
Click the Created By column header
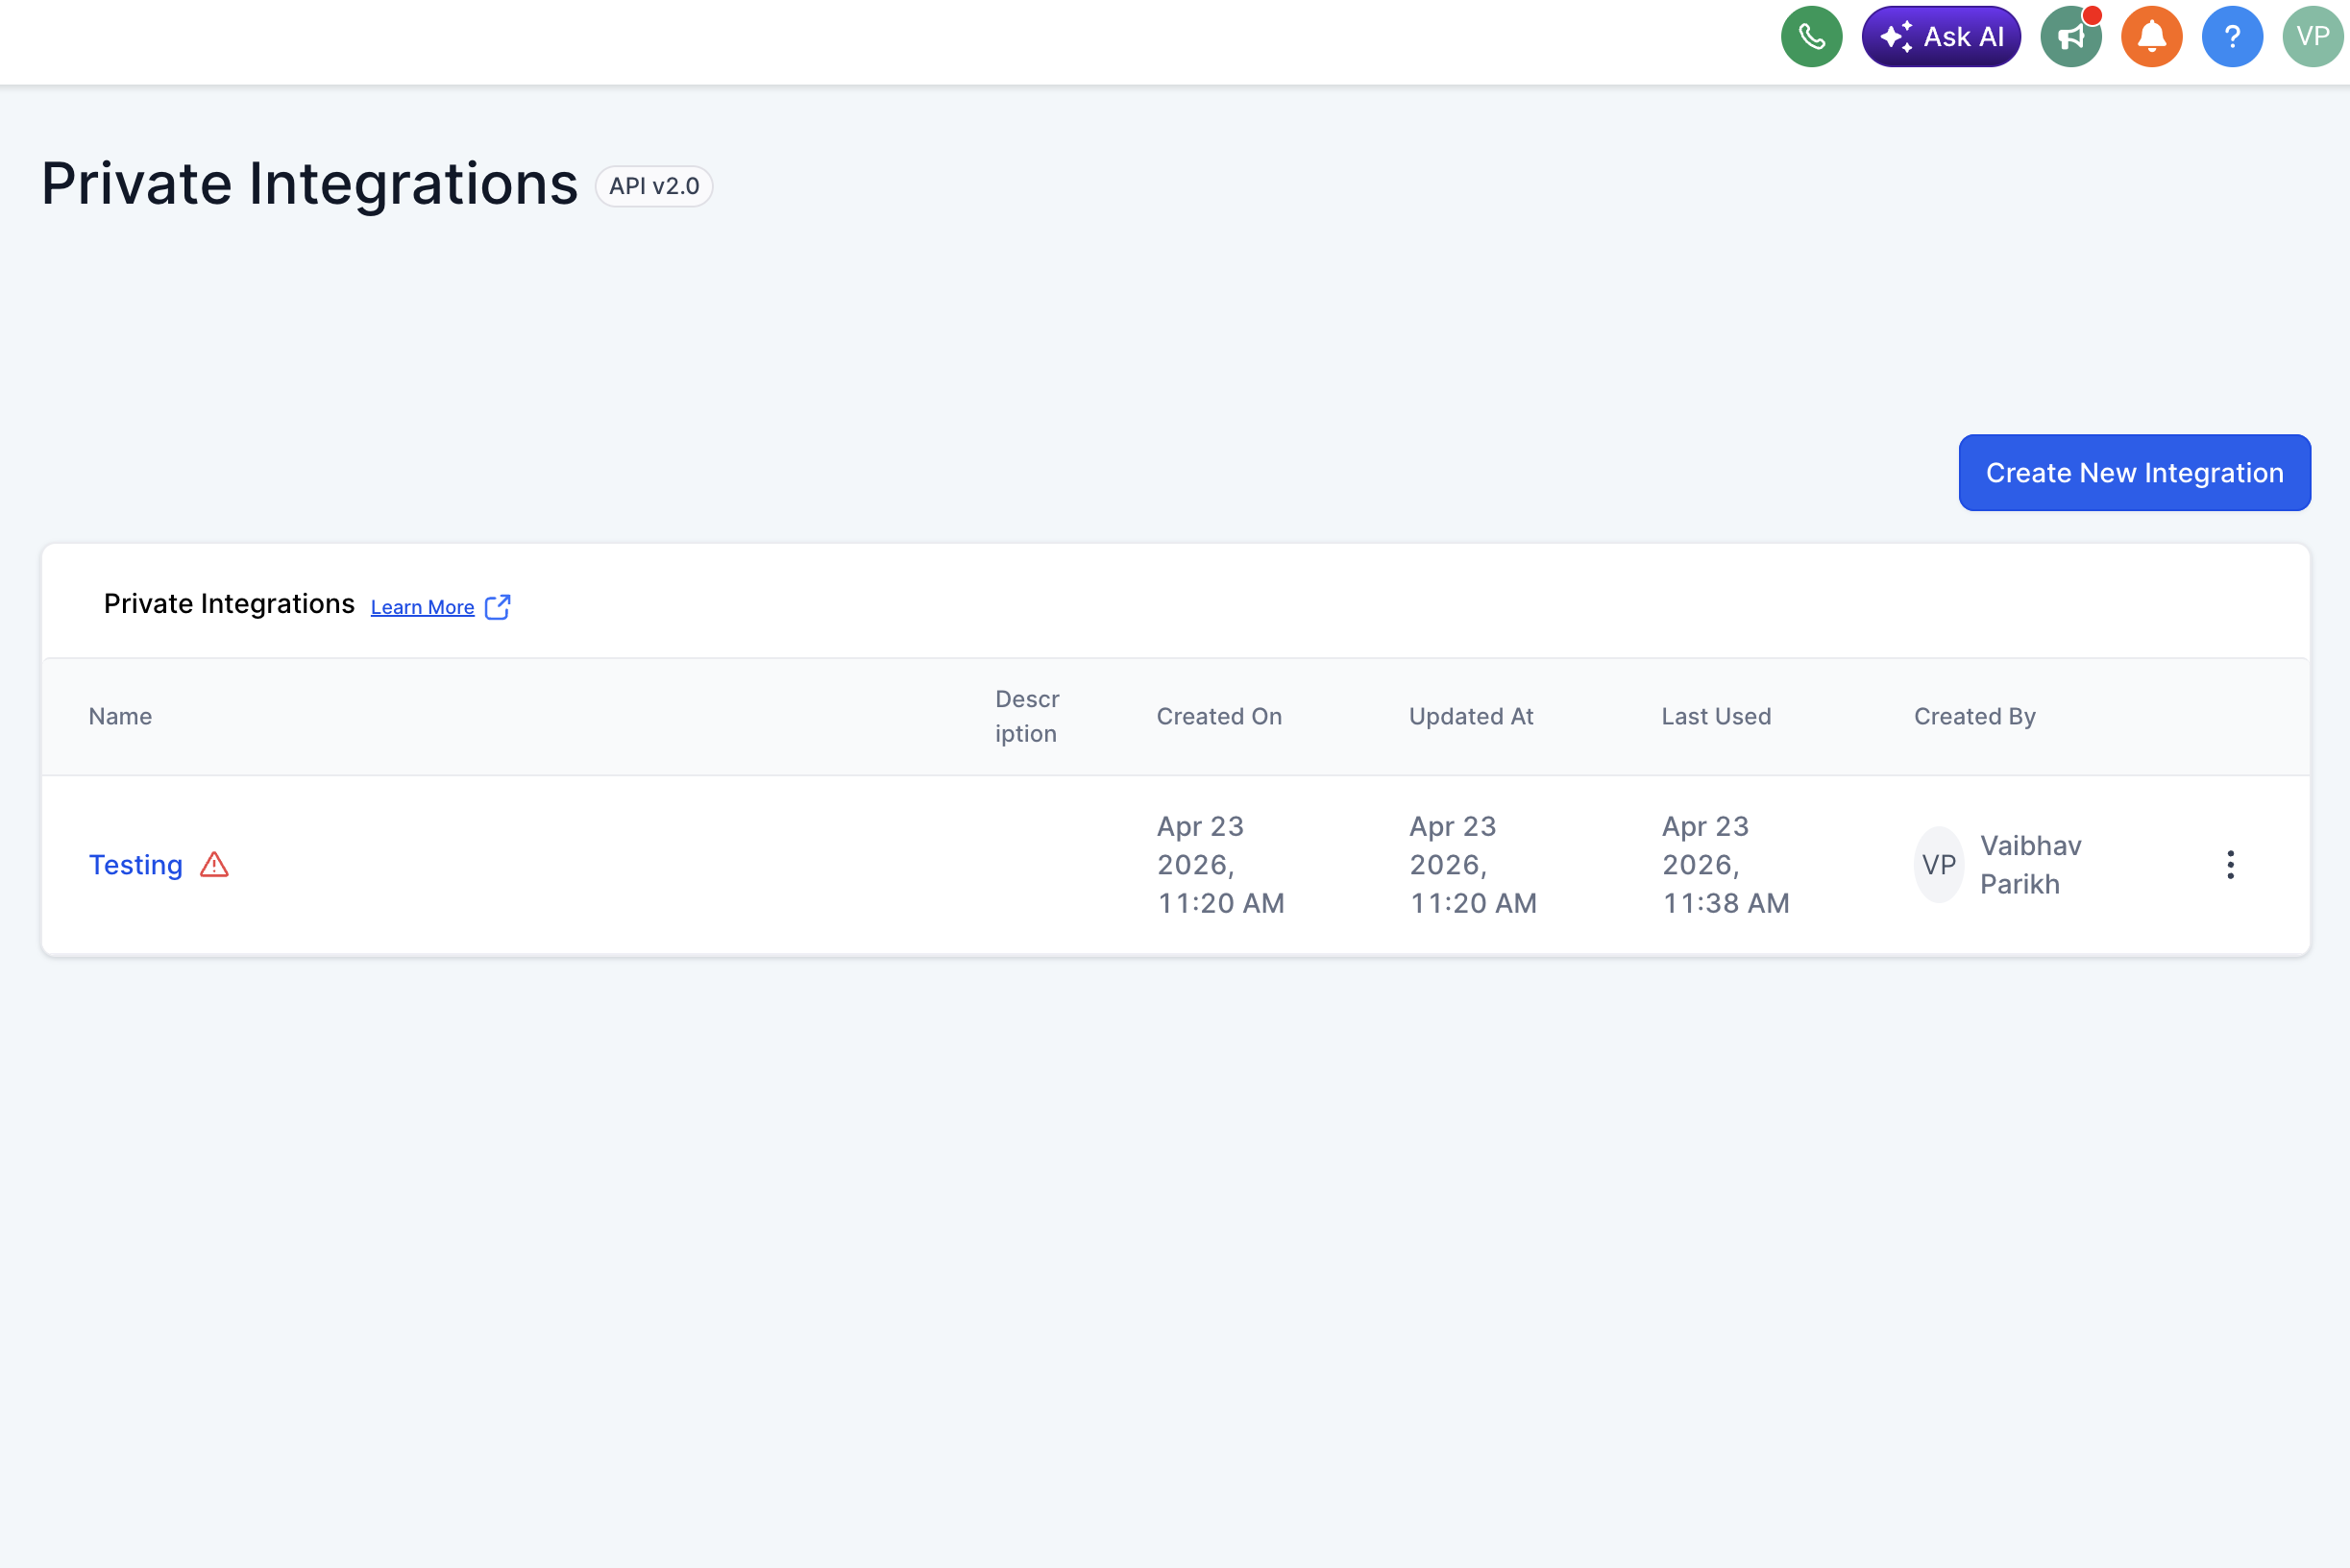pos(1974,717)
